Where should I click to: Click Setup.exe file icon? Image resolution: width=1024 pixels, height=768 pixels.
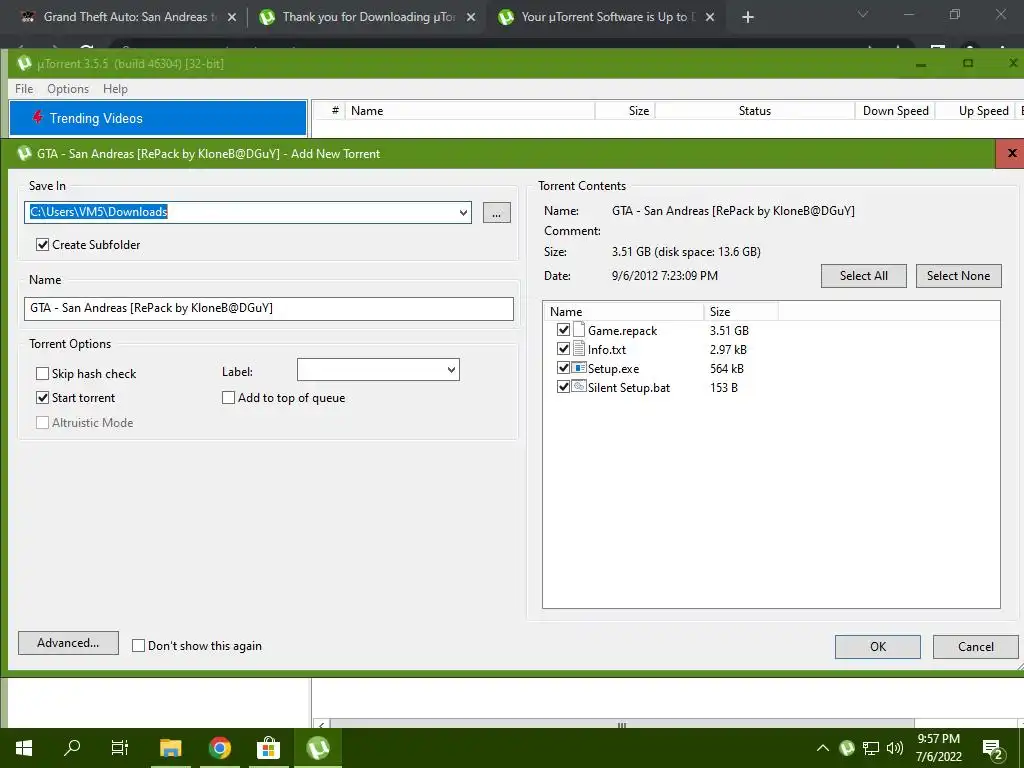tap(579, 368)
